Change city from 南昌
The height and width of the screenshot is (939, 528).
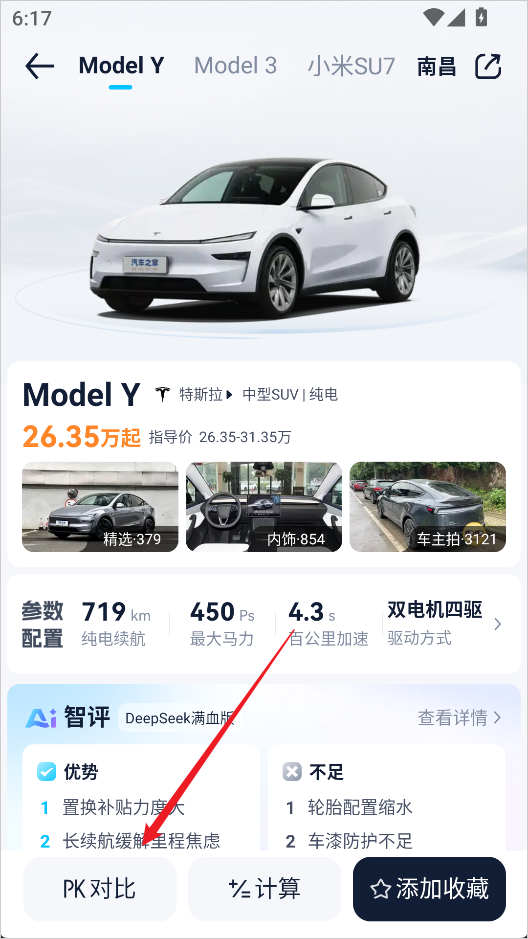436,66
